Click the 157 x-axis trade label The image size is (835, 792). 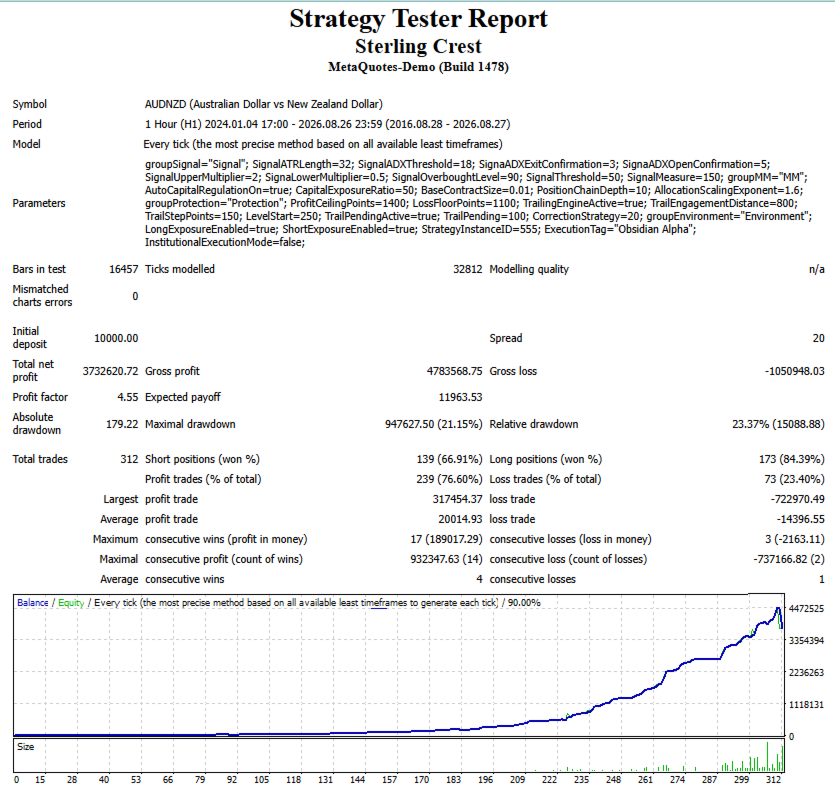(389, 780)
